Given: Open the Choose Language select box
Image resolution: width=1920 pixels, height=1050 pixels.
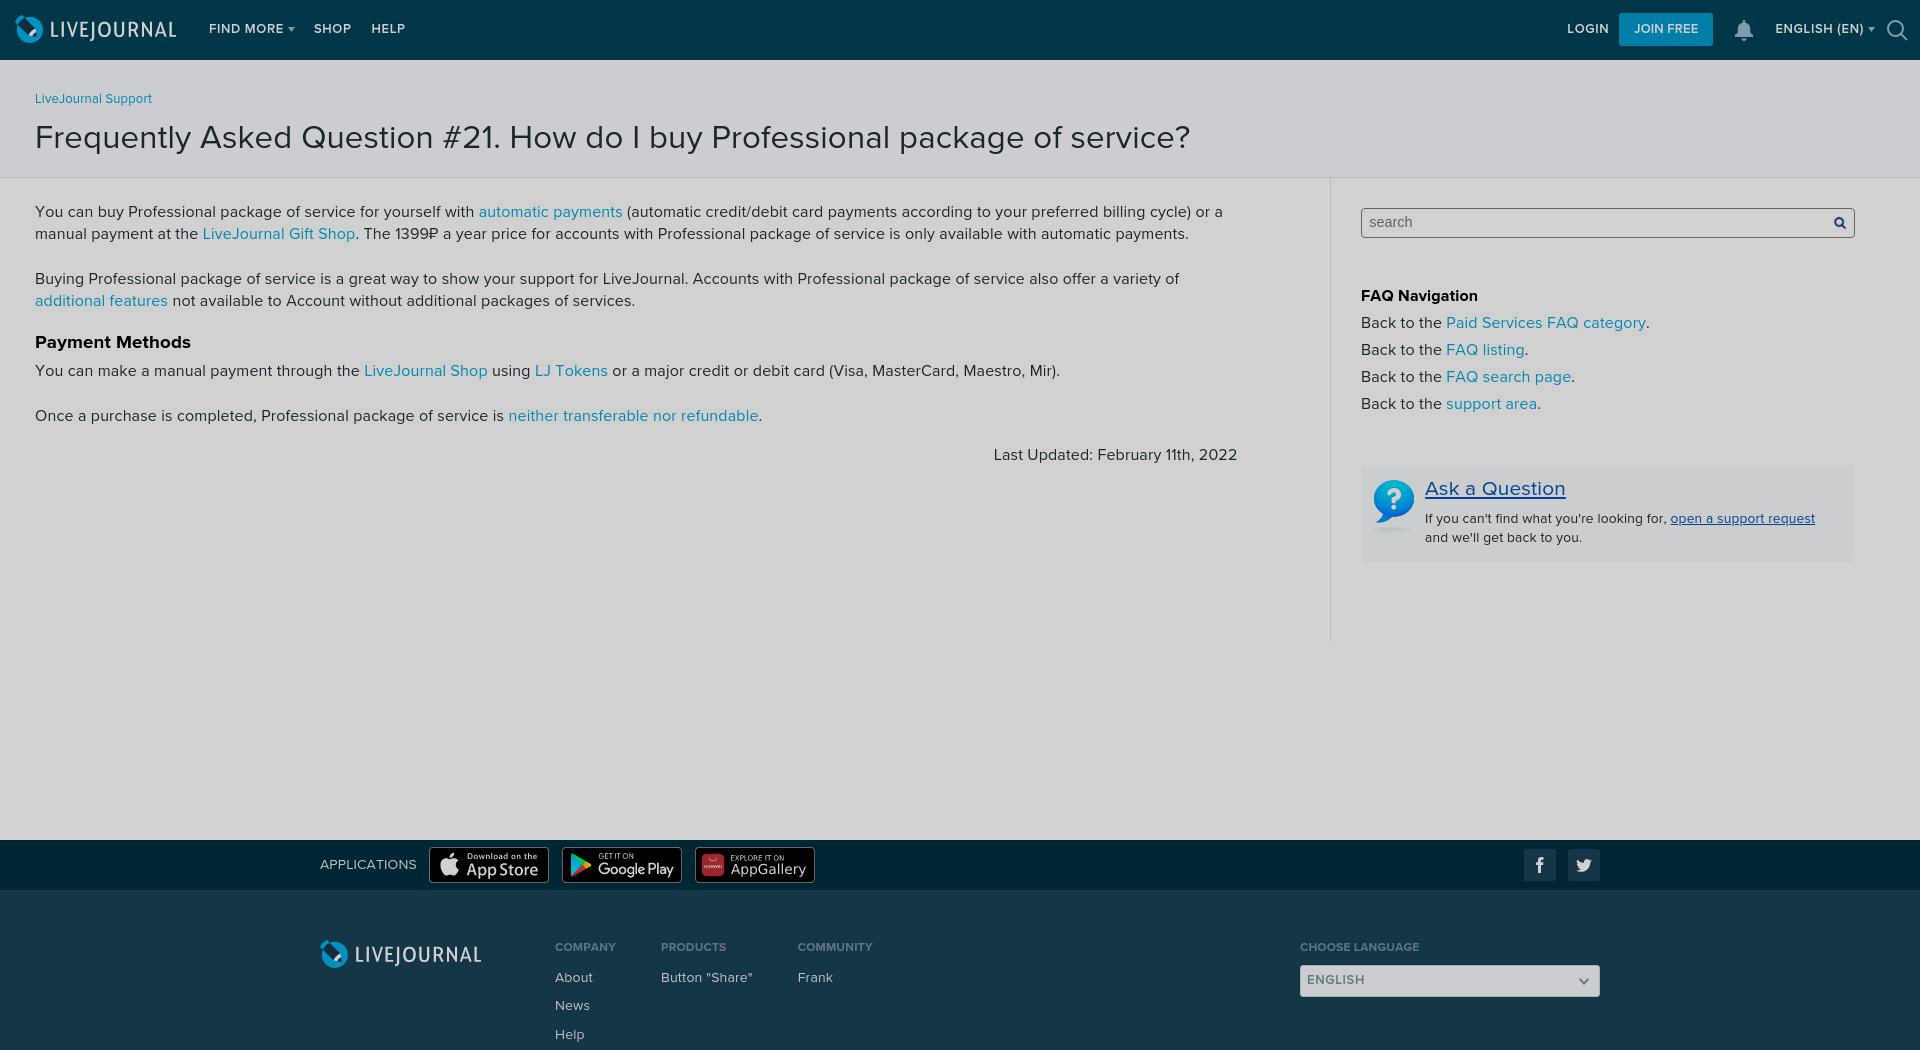Looking at the screenshot, I should pyautogui.click(x=1449, y=980).
